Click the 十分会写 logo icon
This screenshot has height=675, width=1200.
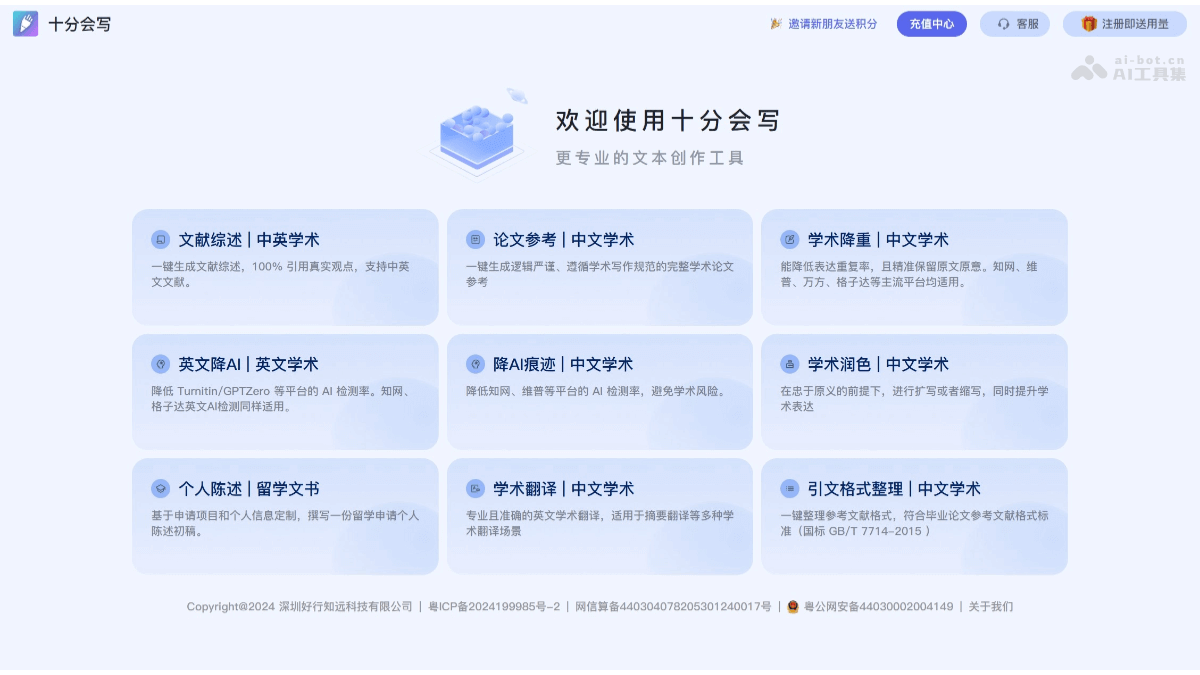pyautogui.click(x=24, y=22)
